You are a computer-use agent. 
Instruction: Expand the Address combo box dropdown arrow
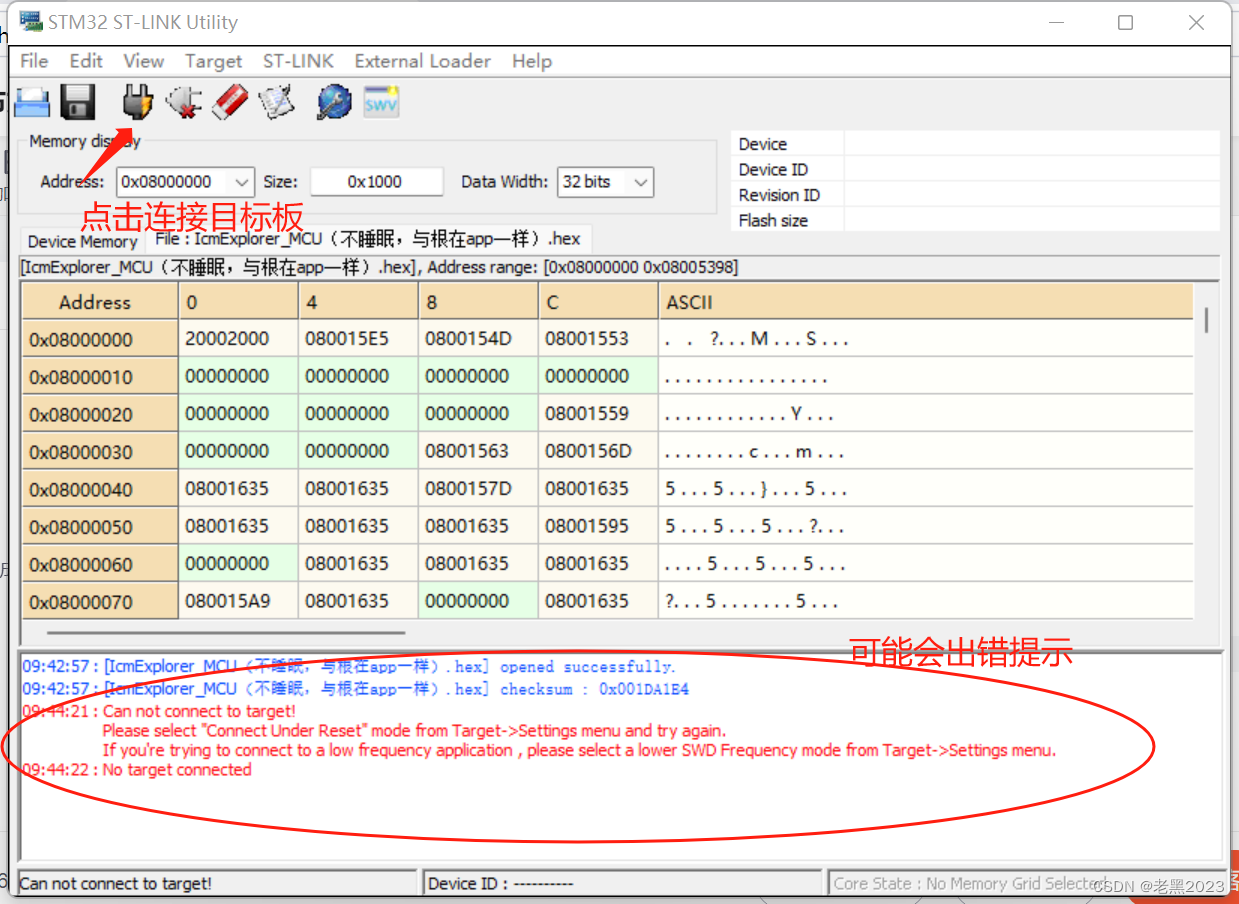tap(241, 182)
